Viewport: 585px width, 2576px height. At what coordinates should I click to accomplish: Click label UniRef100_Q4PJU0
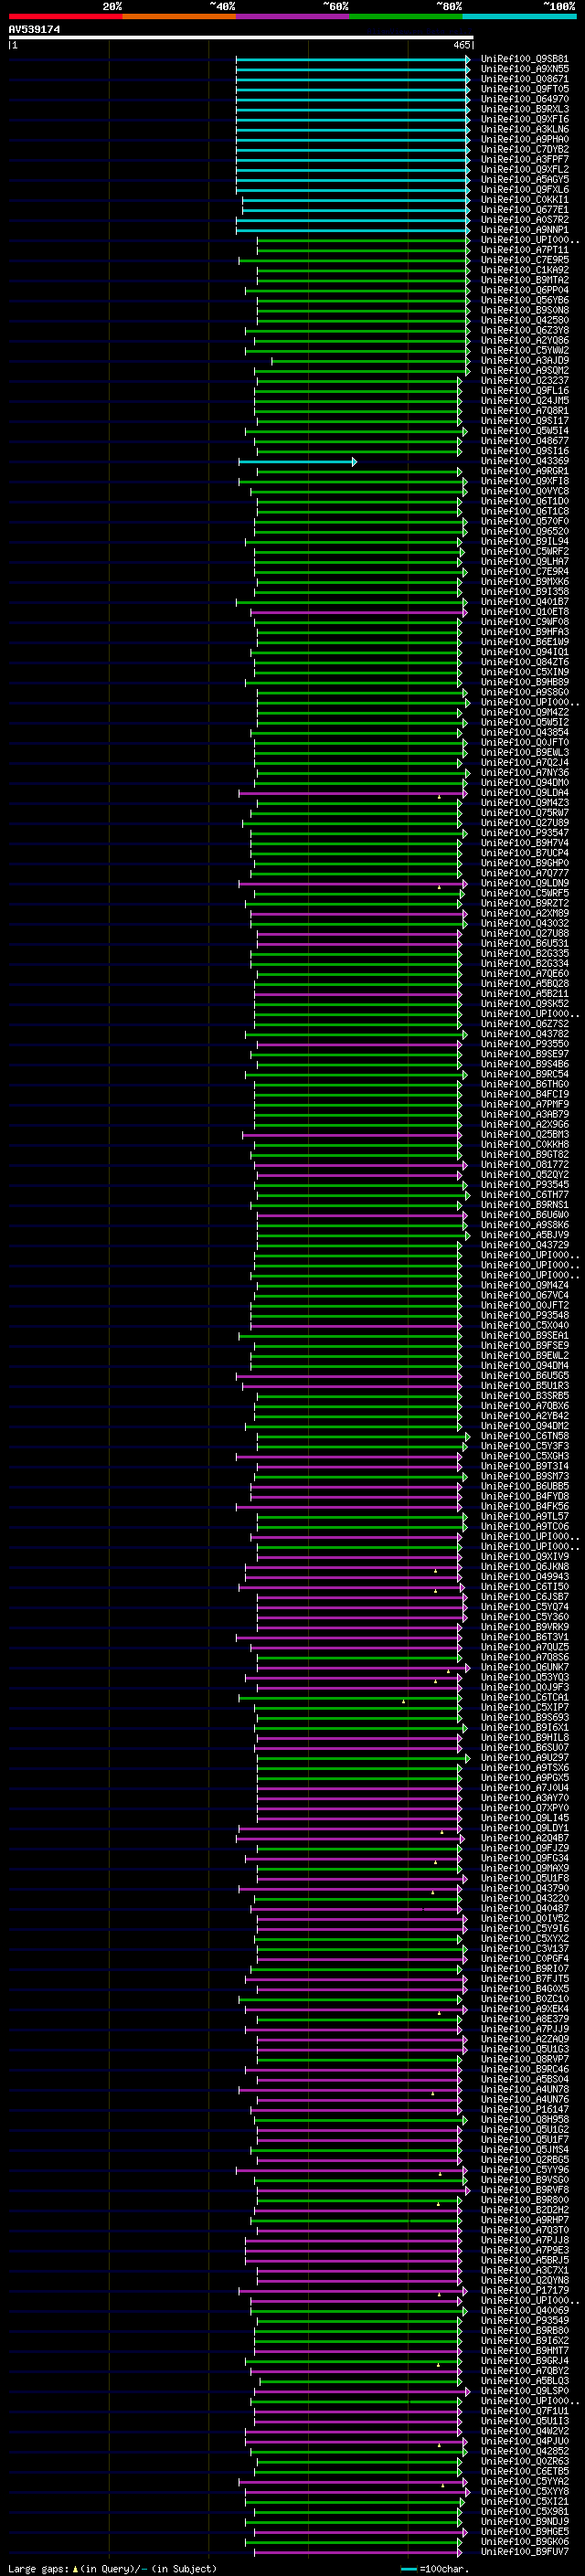pyautogui.click(x=525, y=2441)
